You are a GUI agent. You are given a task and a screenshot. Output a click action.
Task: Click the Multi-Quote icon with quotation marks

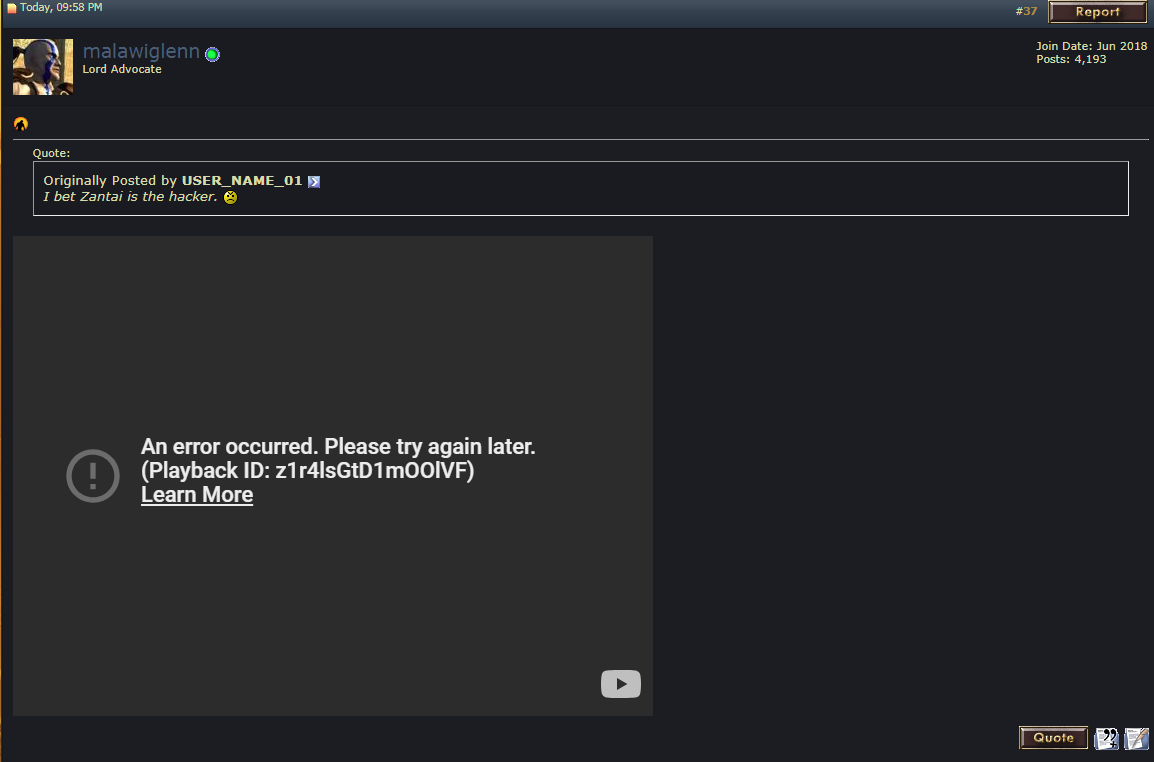(1106, 739)
